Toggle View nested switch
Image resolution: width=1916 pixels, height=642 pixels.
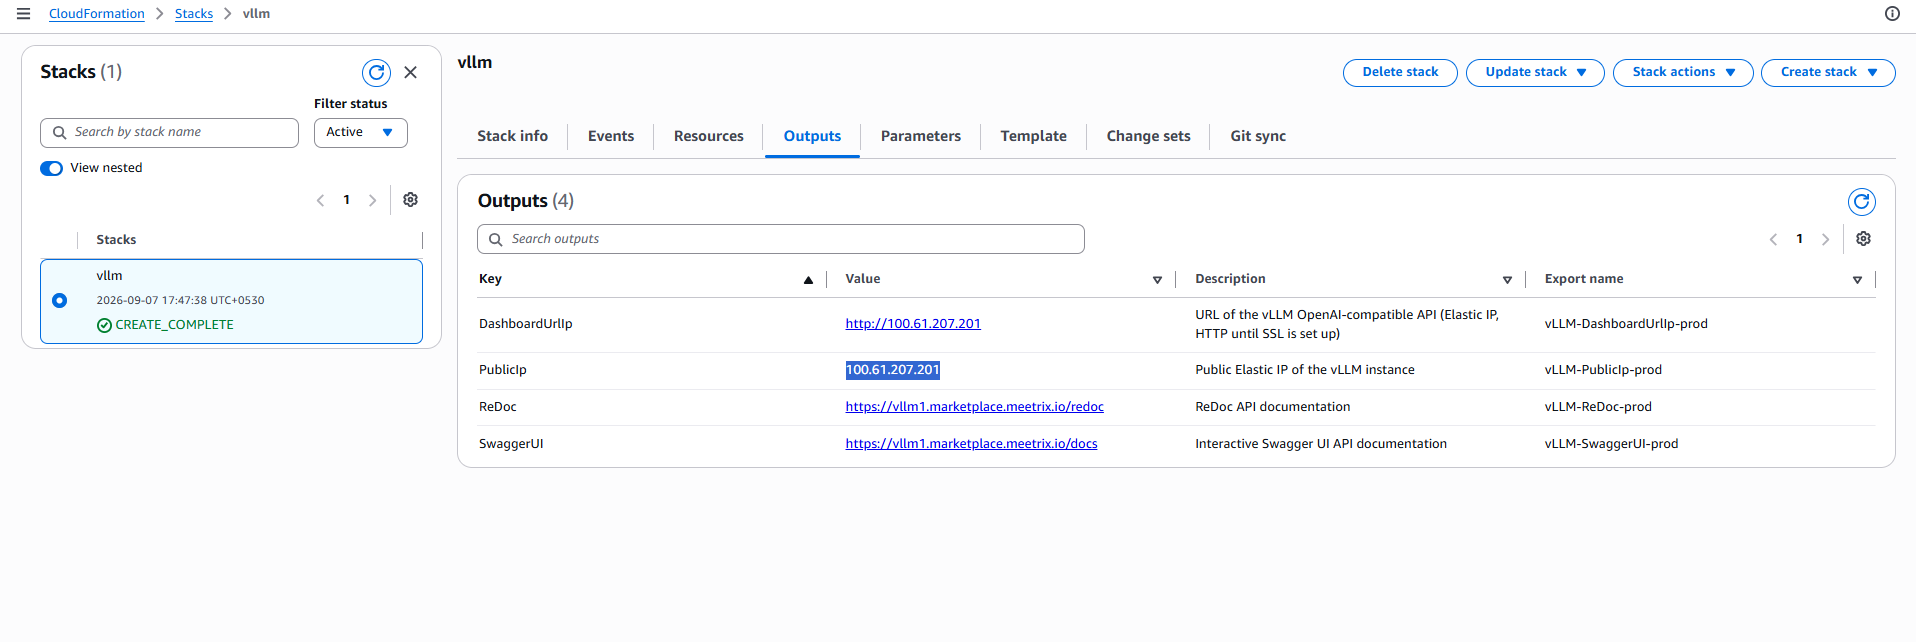[51, 168]
